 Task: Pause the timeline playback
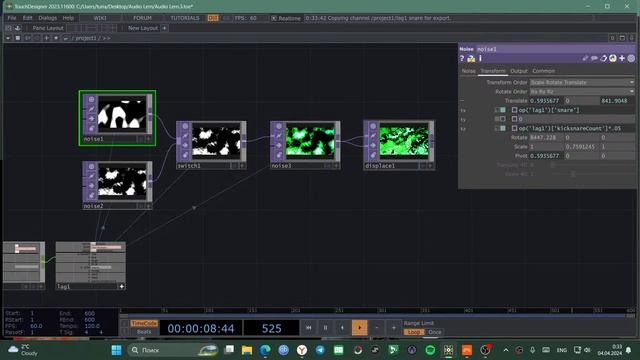(325, 327)
